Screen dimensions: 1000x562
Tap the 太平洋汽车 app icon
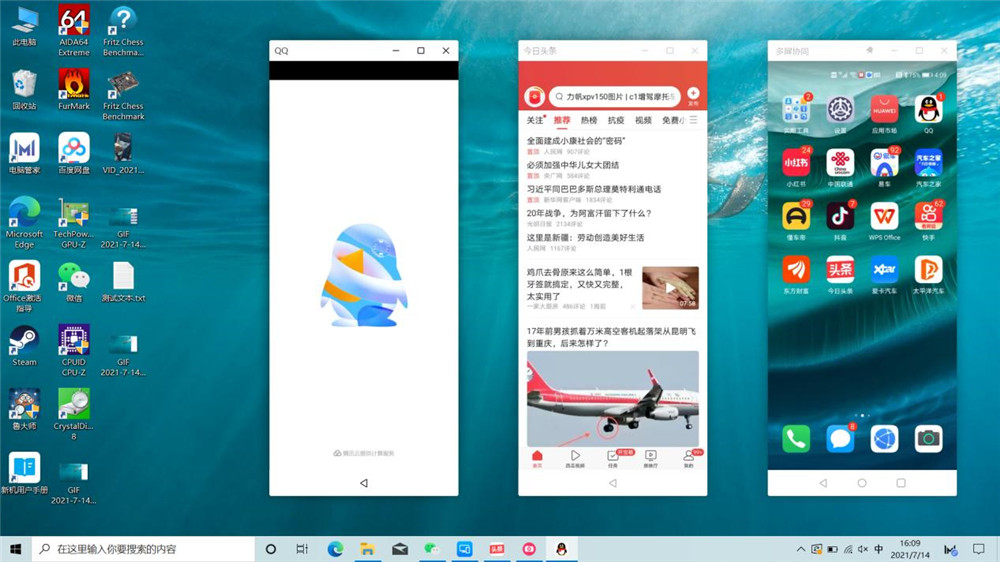928,270
